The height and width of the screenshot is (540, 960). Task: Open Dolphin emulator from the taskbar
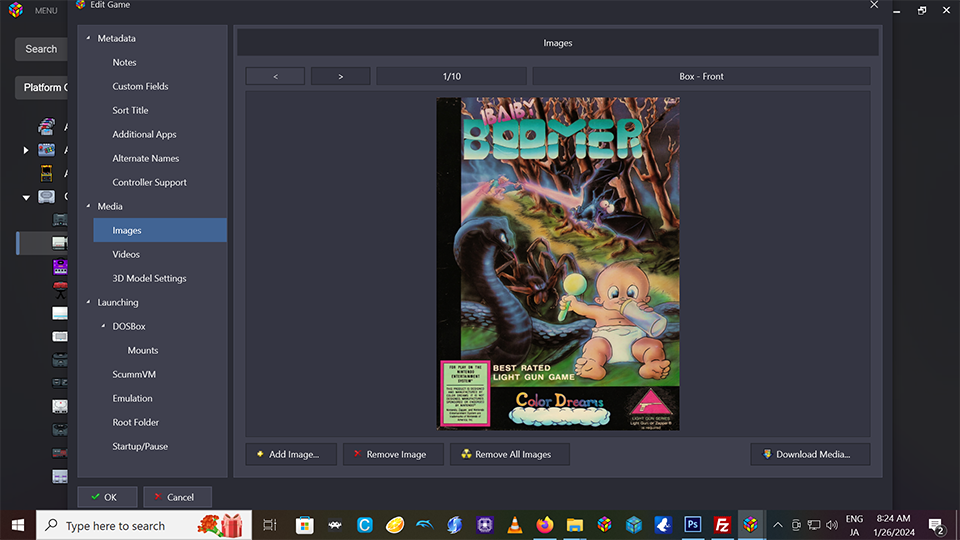coord(424,525)
